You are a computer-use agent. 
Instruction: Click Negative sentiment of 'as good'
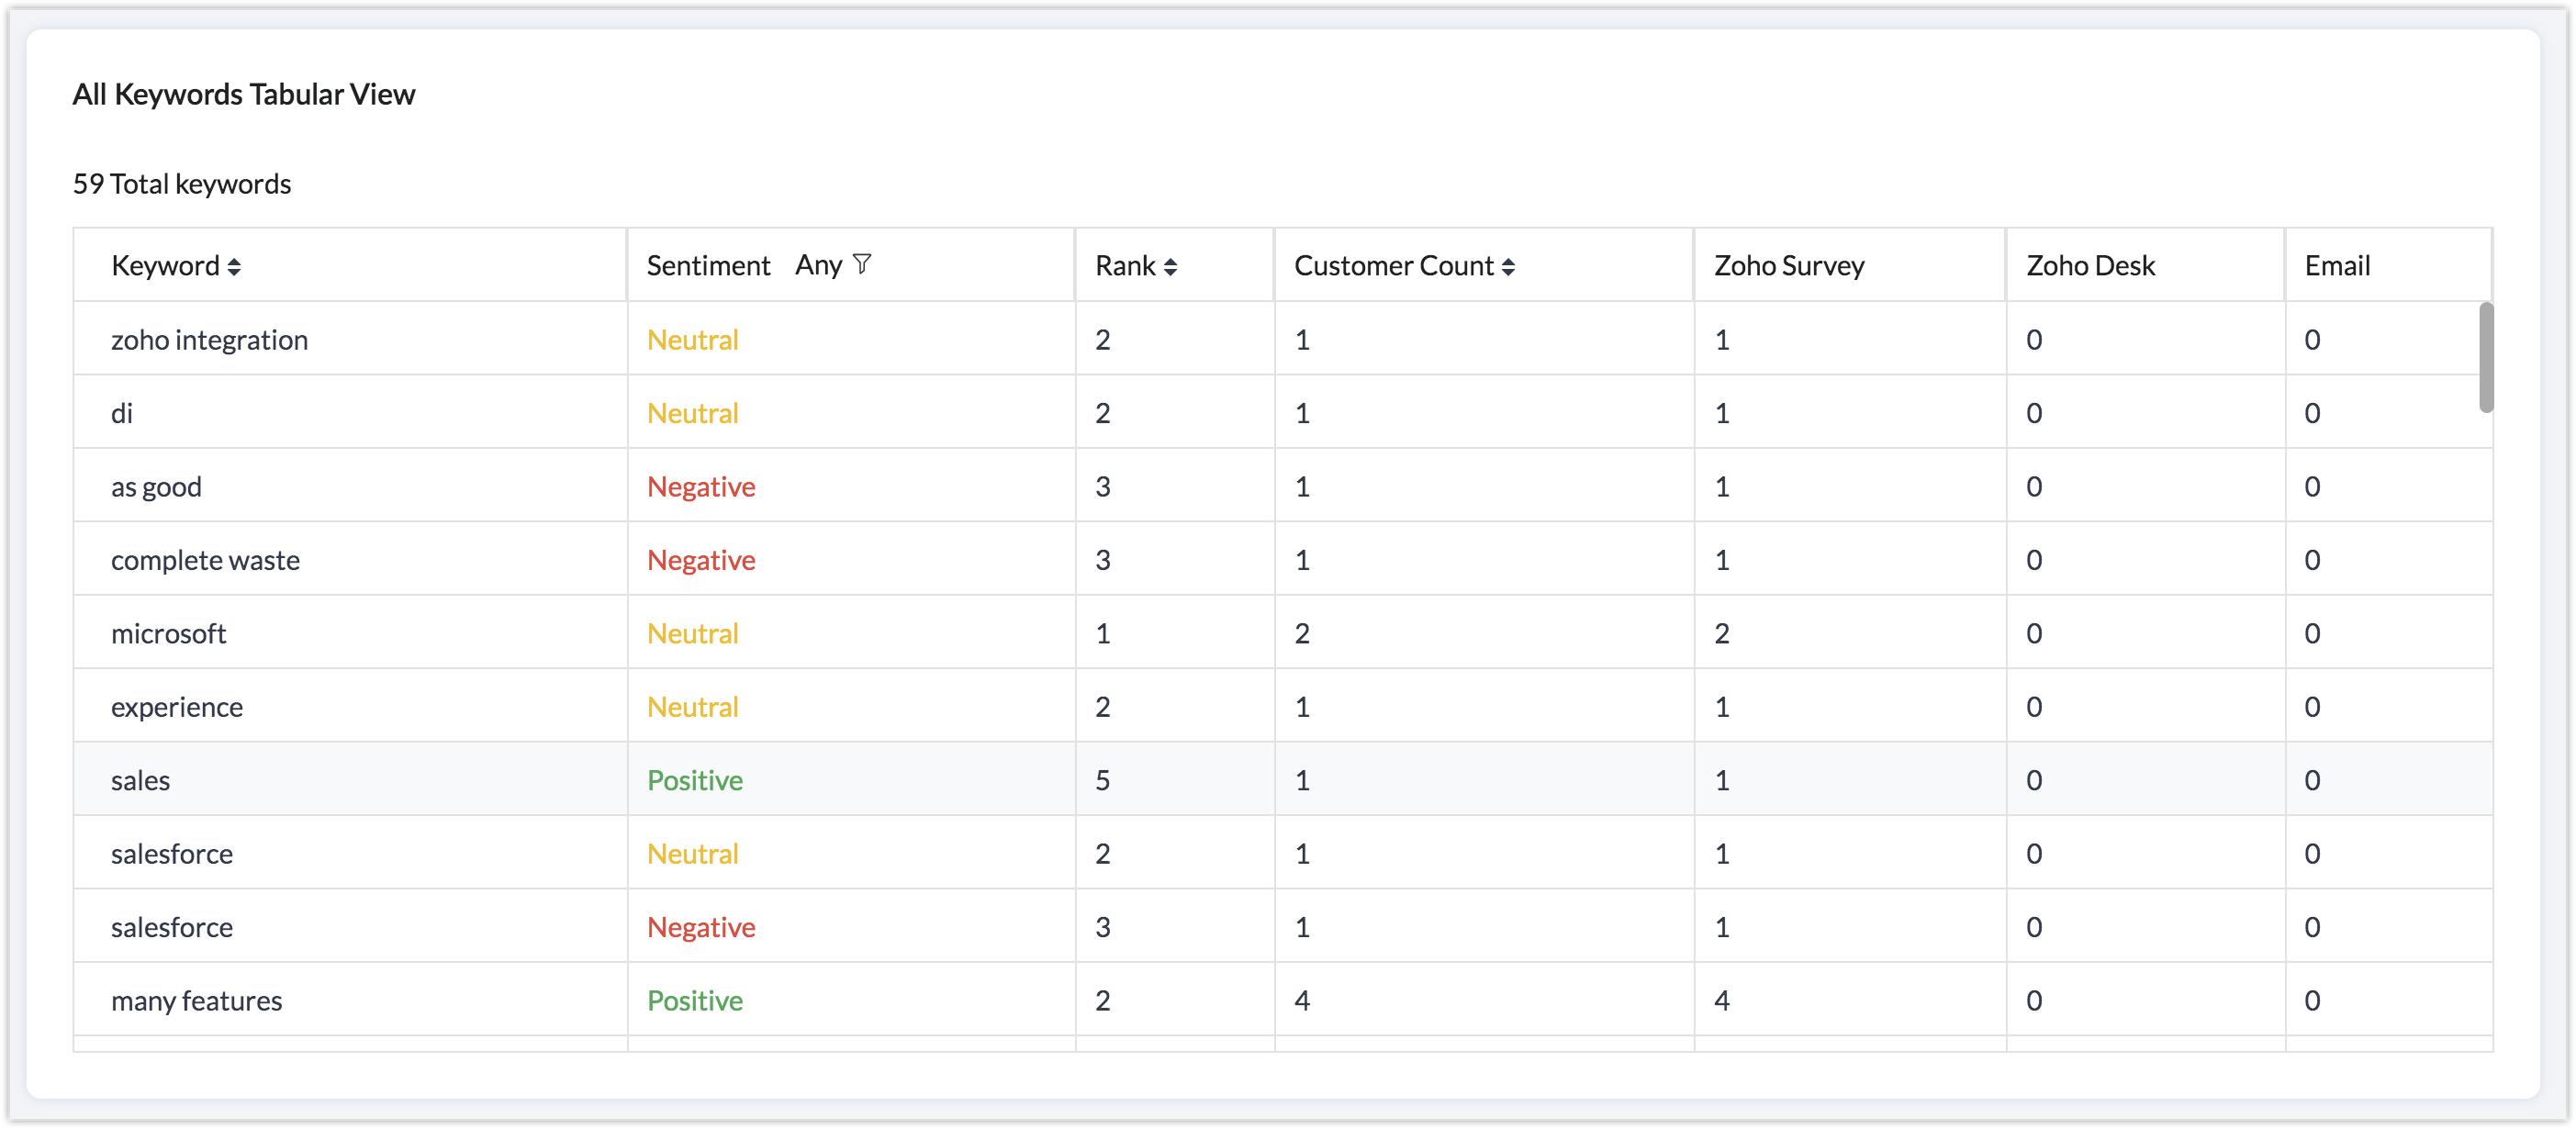click(x=701, y=487)
